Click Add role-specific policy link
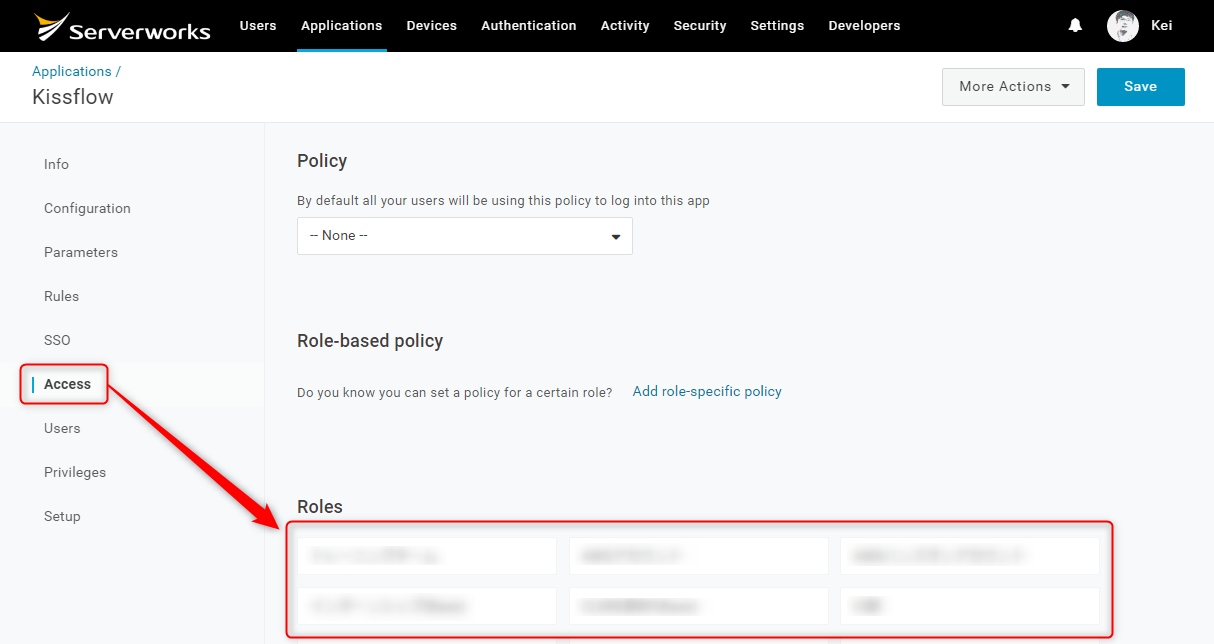The width and height of the screenshot is (1214, 644). click(707, 391)
